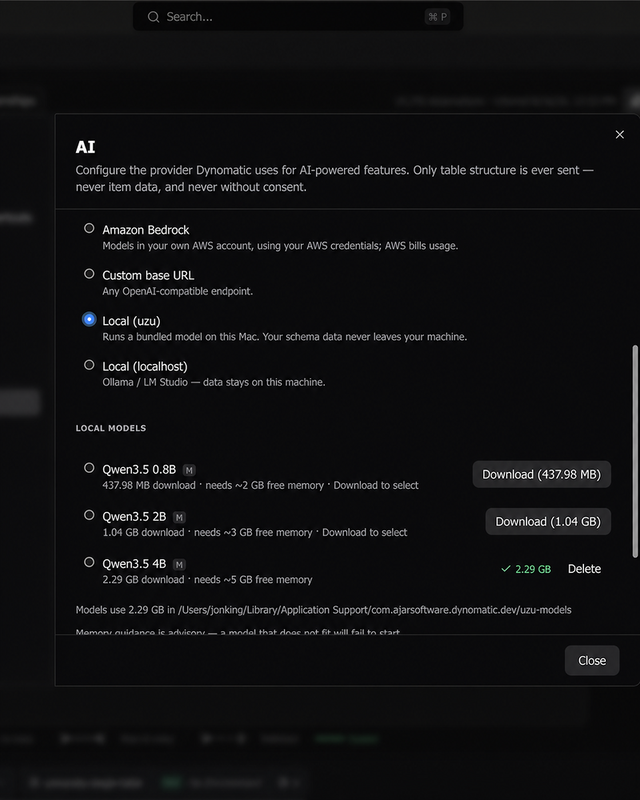This screenshot has height=800, width=640.
Task: Click 'Models in your own AWS account' description
Action: coord(280,246)
